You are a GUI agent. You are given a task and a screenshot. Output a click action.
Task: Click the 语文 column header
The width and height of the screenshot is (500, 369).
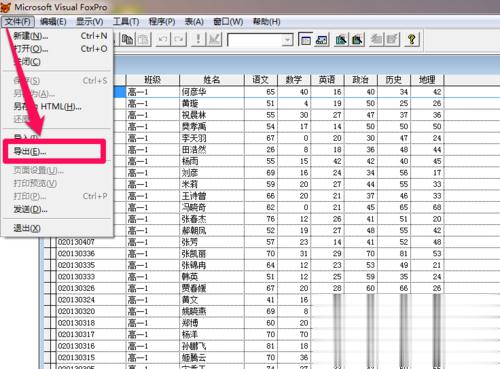[261, 80]
